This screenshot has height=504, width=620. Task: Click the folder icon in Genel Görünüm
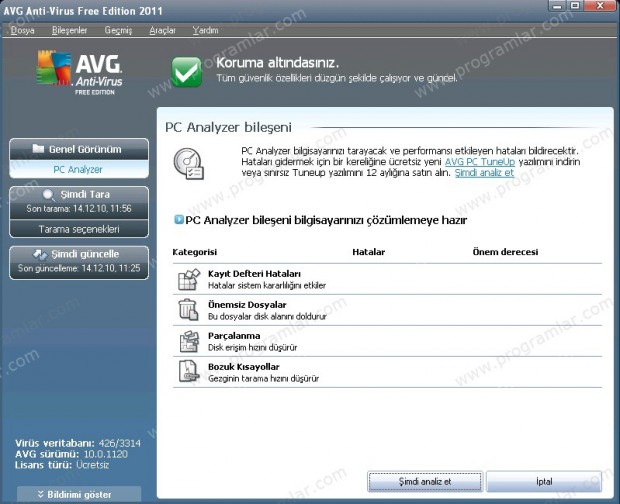(x=38, y=149)
